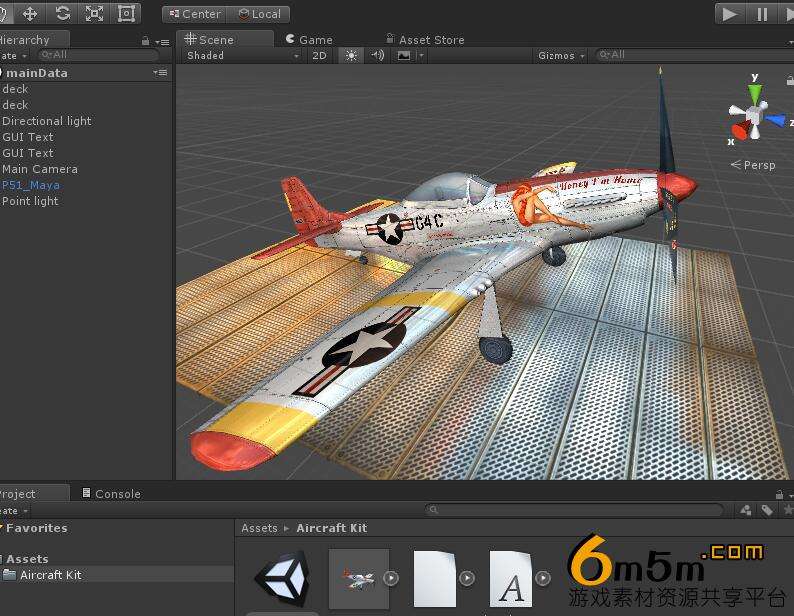Toggle the Hierarchy panel lock
This screenshot has height=616, width=794.
146,42
